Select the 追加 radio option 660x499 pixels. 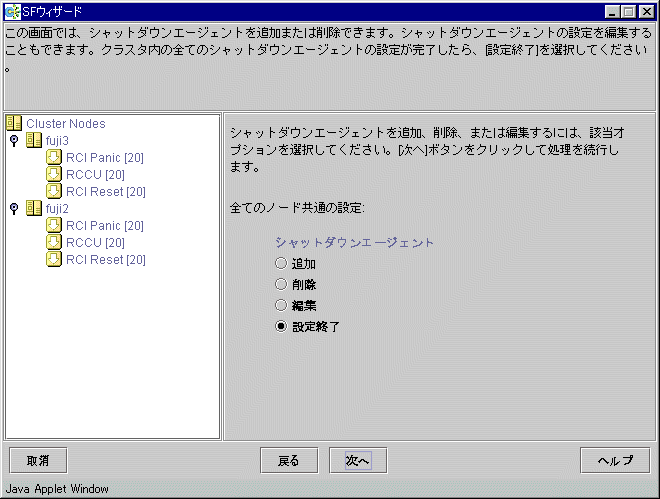[281, 263]
